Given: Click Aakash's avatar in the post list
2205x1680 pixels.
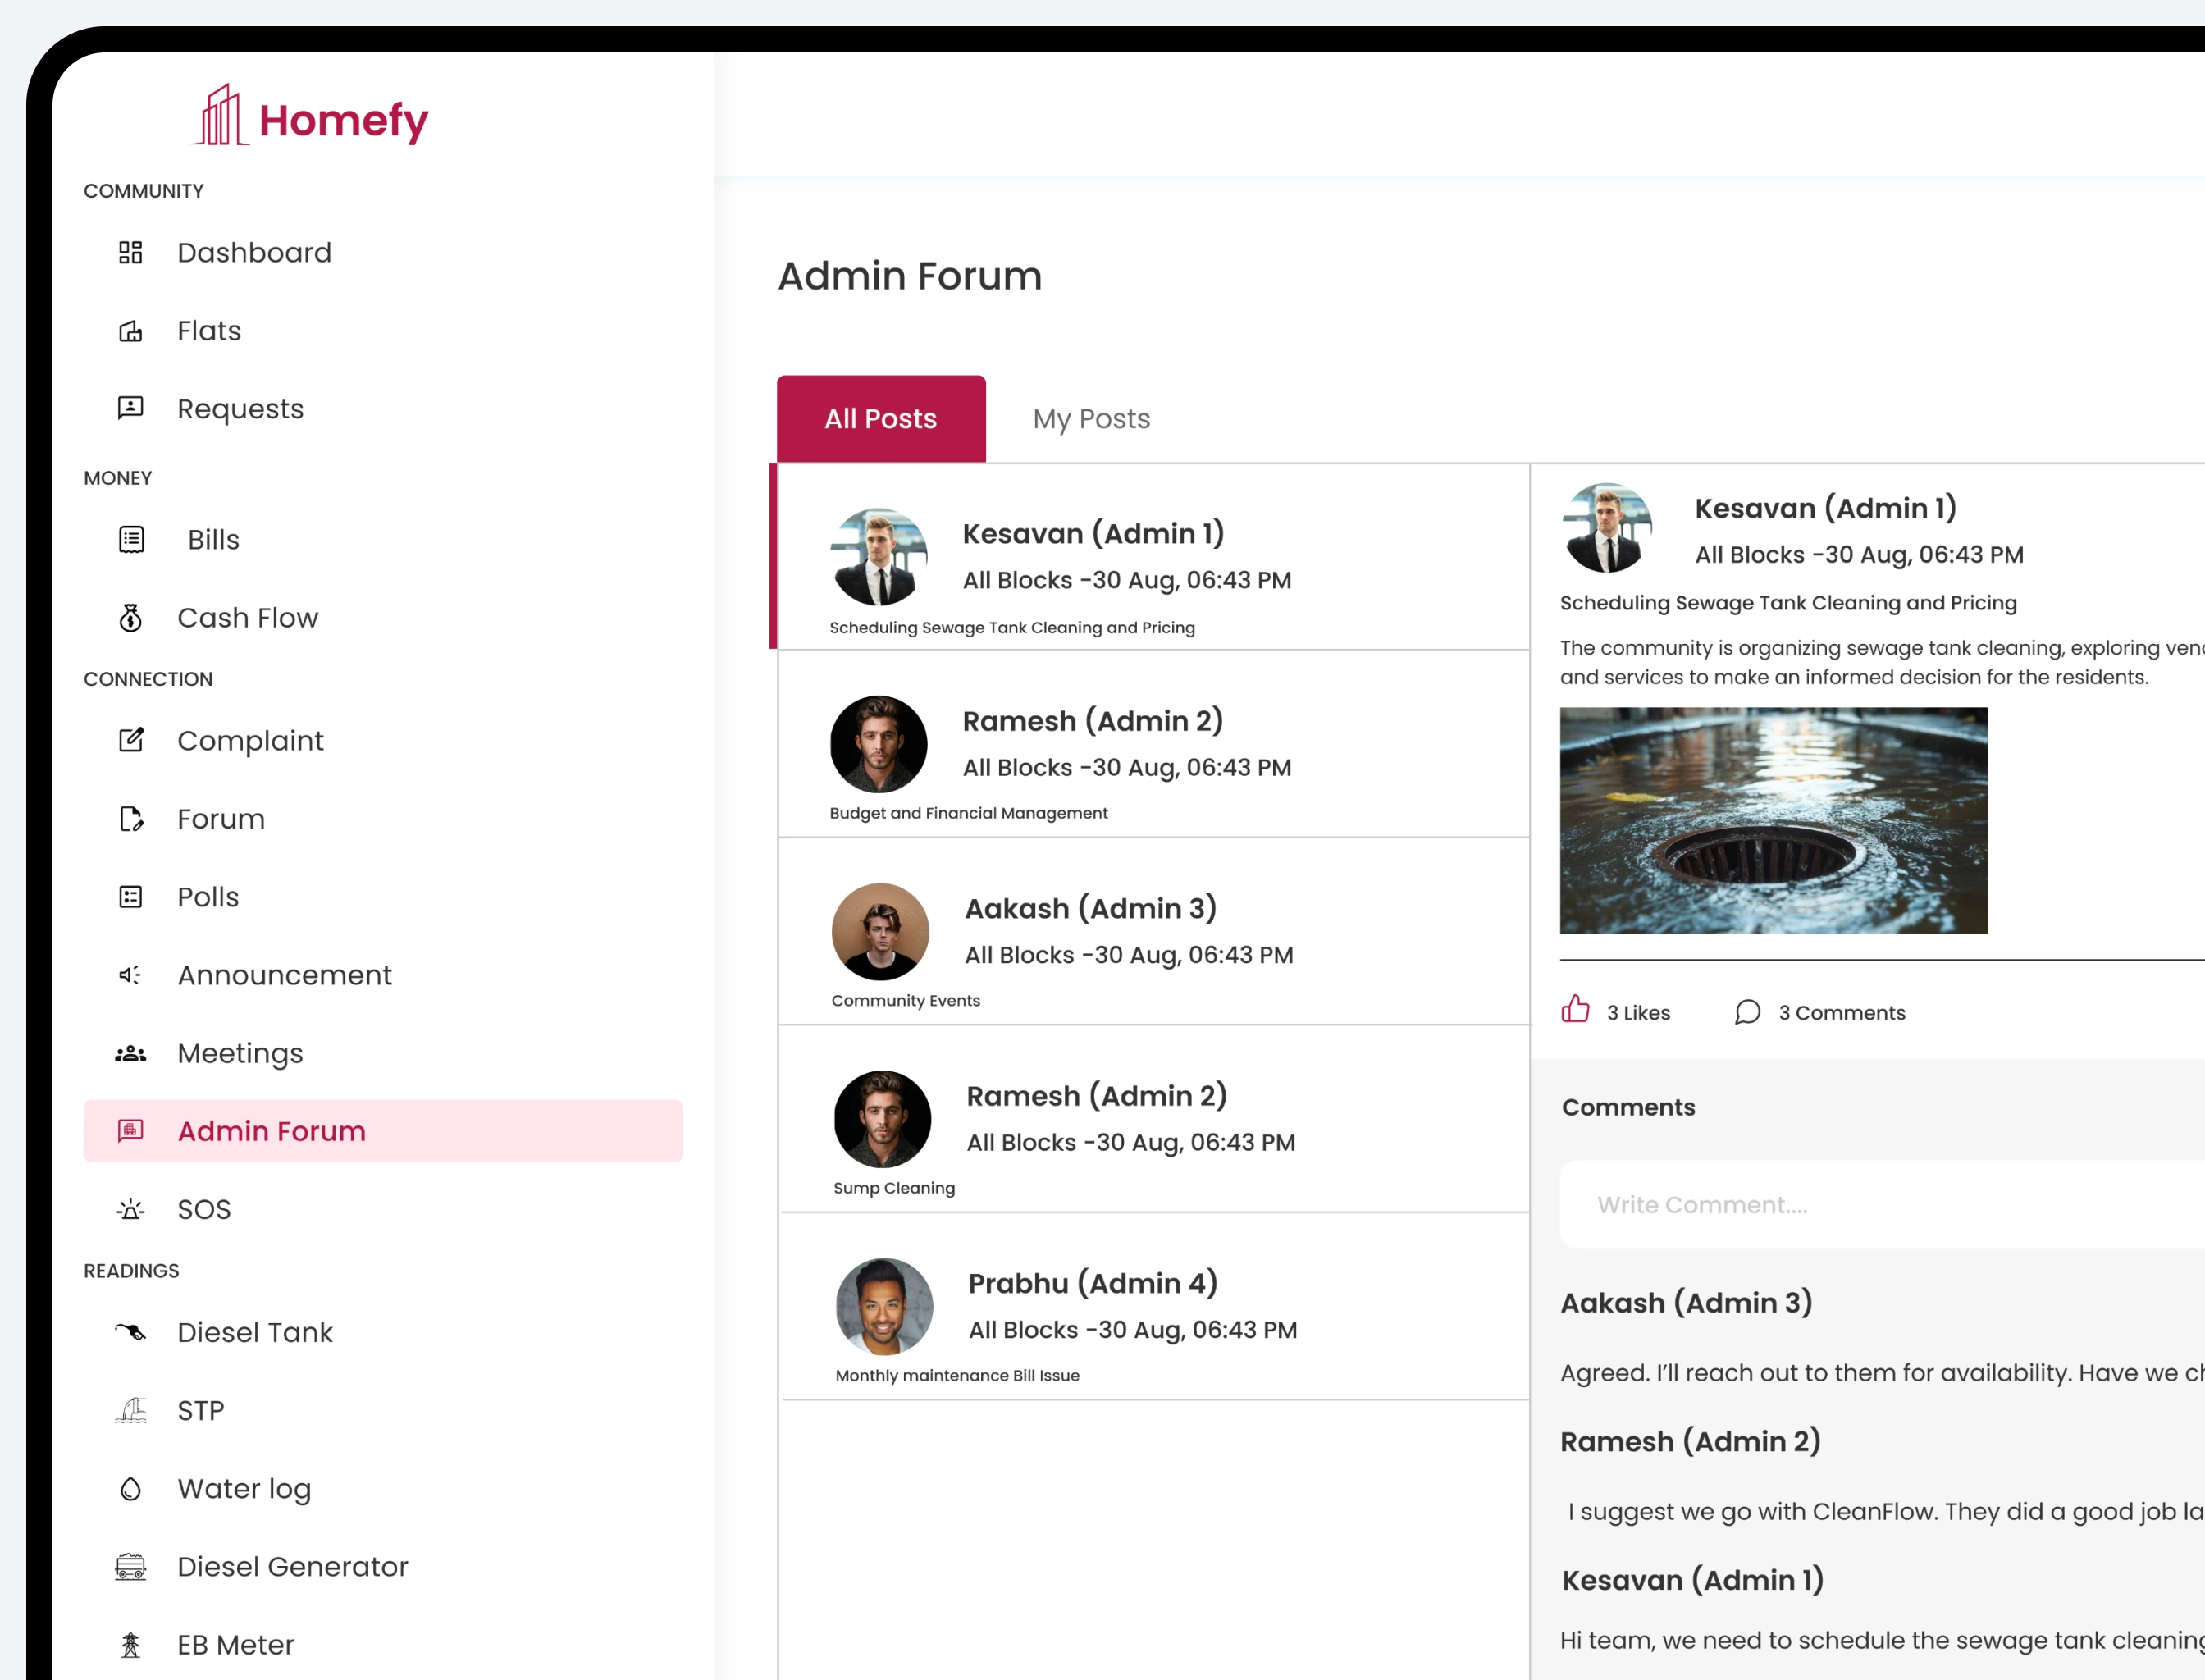Looking at the screenshot, I should click(x=881, y=931).
